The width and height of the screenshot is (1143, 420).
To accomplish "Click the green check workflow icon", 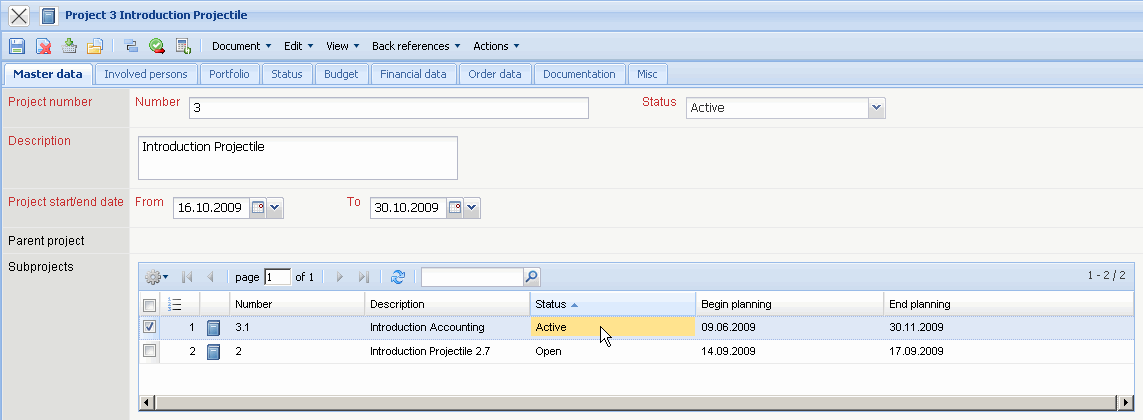I will [x=157, y=46].
